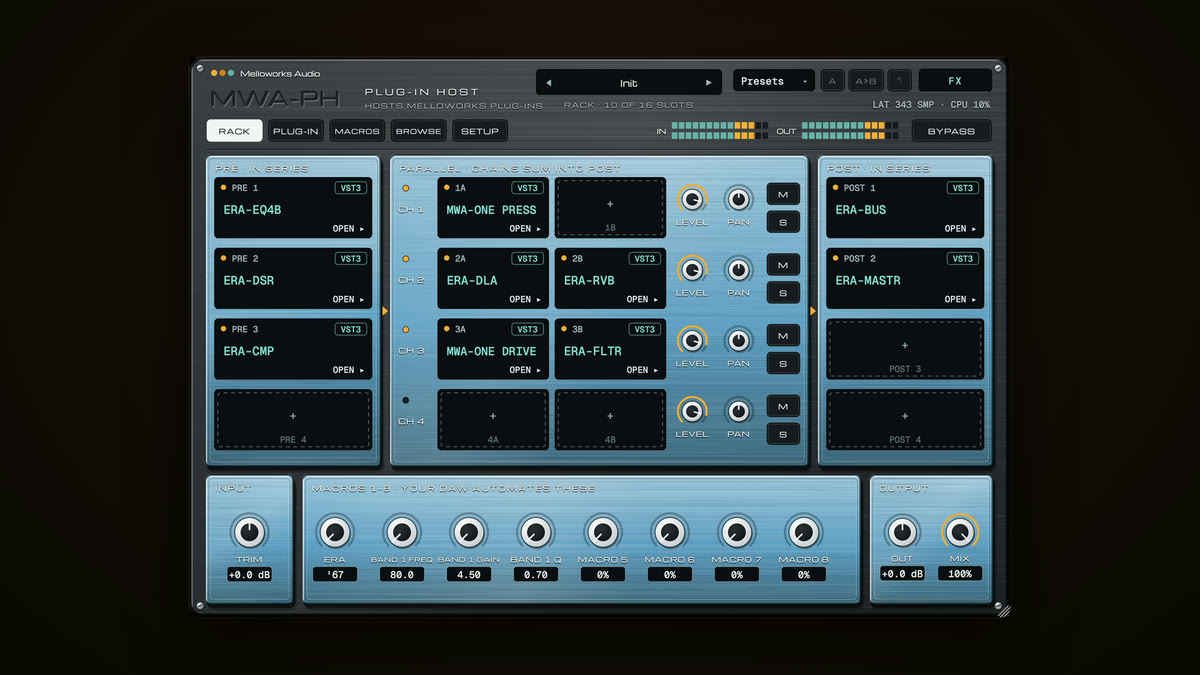Select the A compare state button
Image resolution: width=1200 pixels, height=675 pixels.
833,81
